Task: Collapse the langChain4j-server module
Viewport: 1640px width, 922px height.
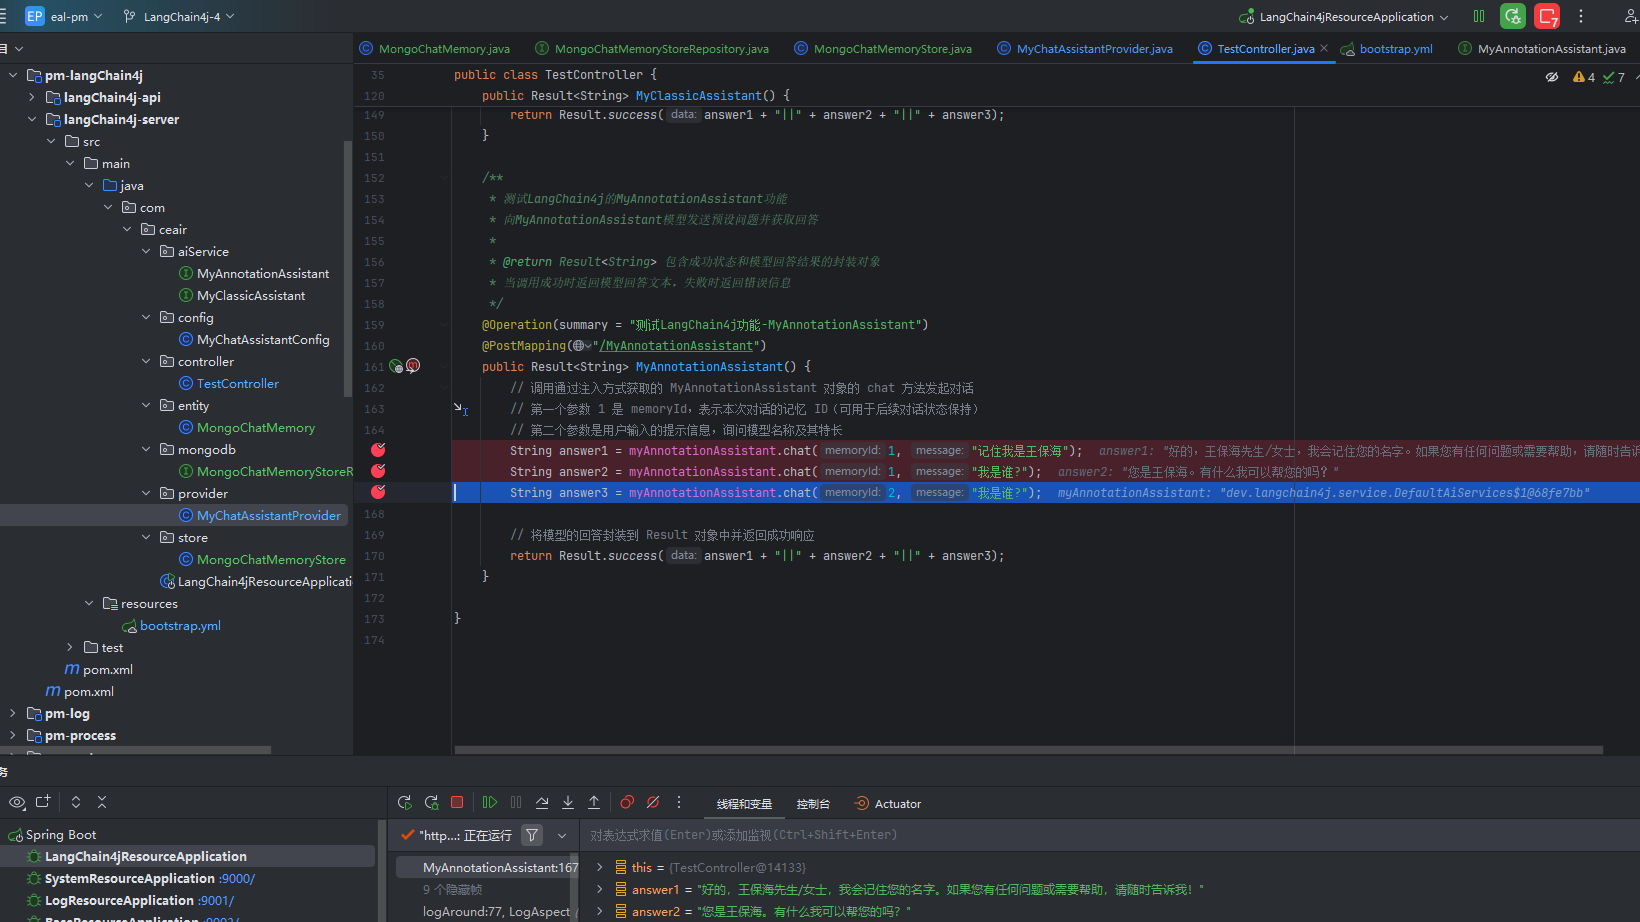Action: point(32,119)
